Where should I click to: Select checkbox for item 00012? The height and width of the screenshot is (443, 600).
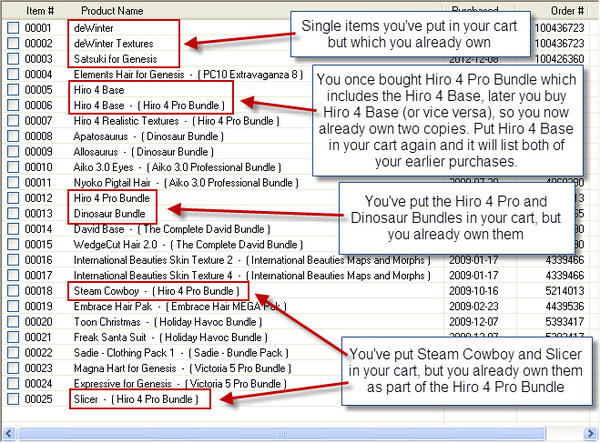[x=13, y=198]
